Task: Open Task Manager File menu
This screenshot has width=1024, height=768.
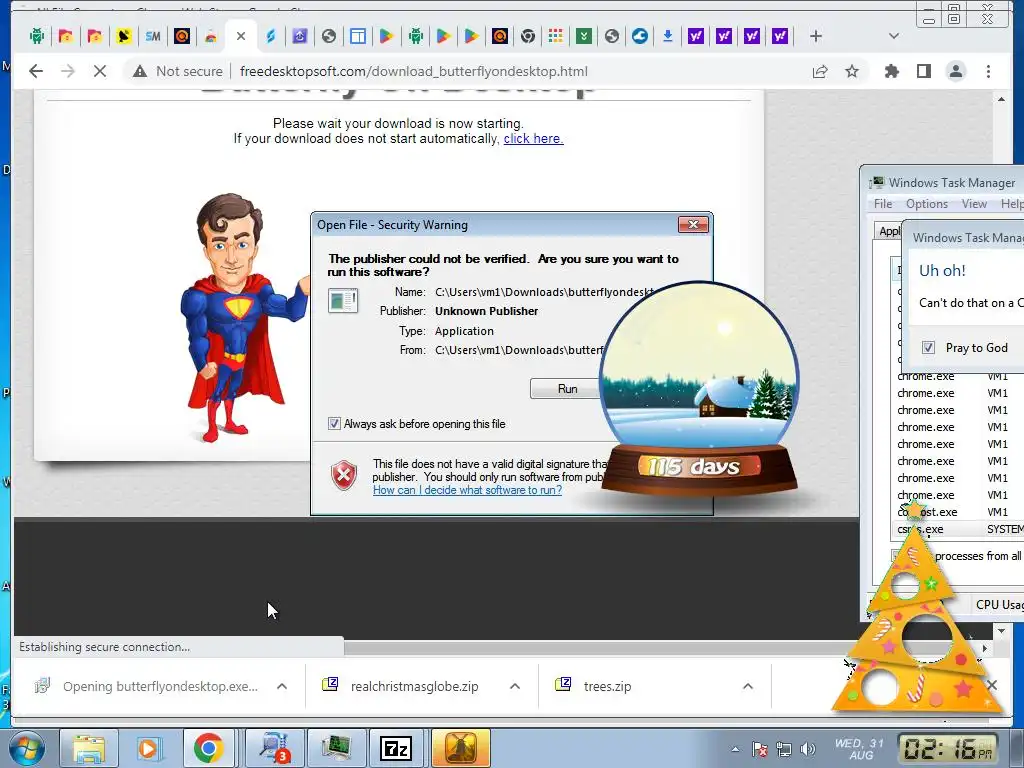Action: tap(883, 204)
